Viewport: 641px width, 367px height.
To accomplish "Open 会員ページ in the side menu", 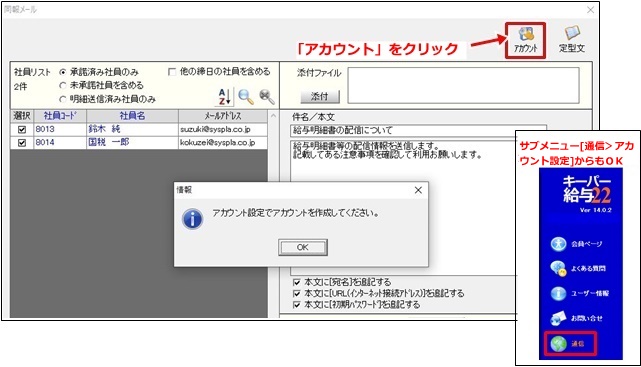I will (576, 244).
